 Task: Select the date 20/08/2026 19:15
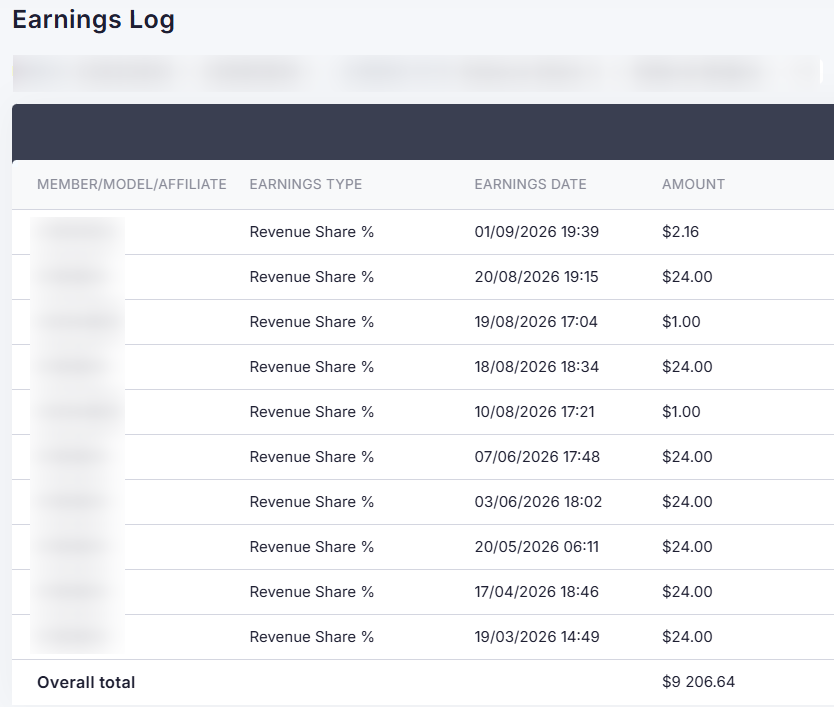click(x=536, y=277)
